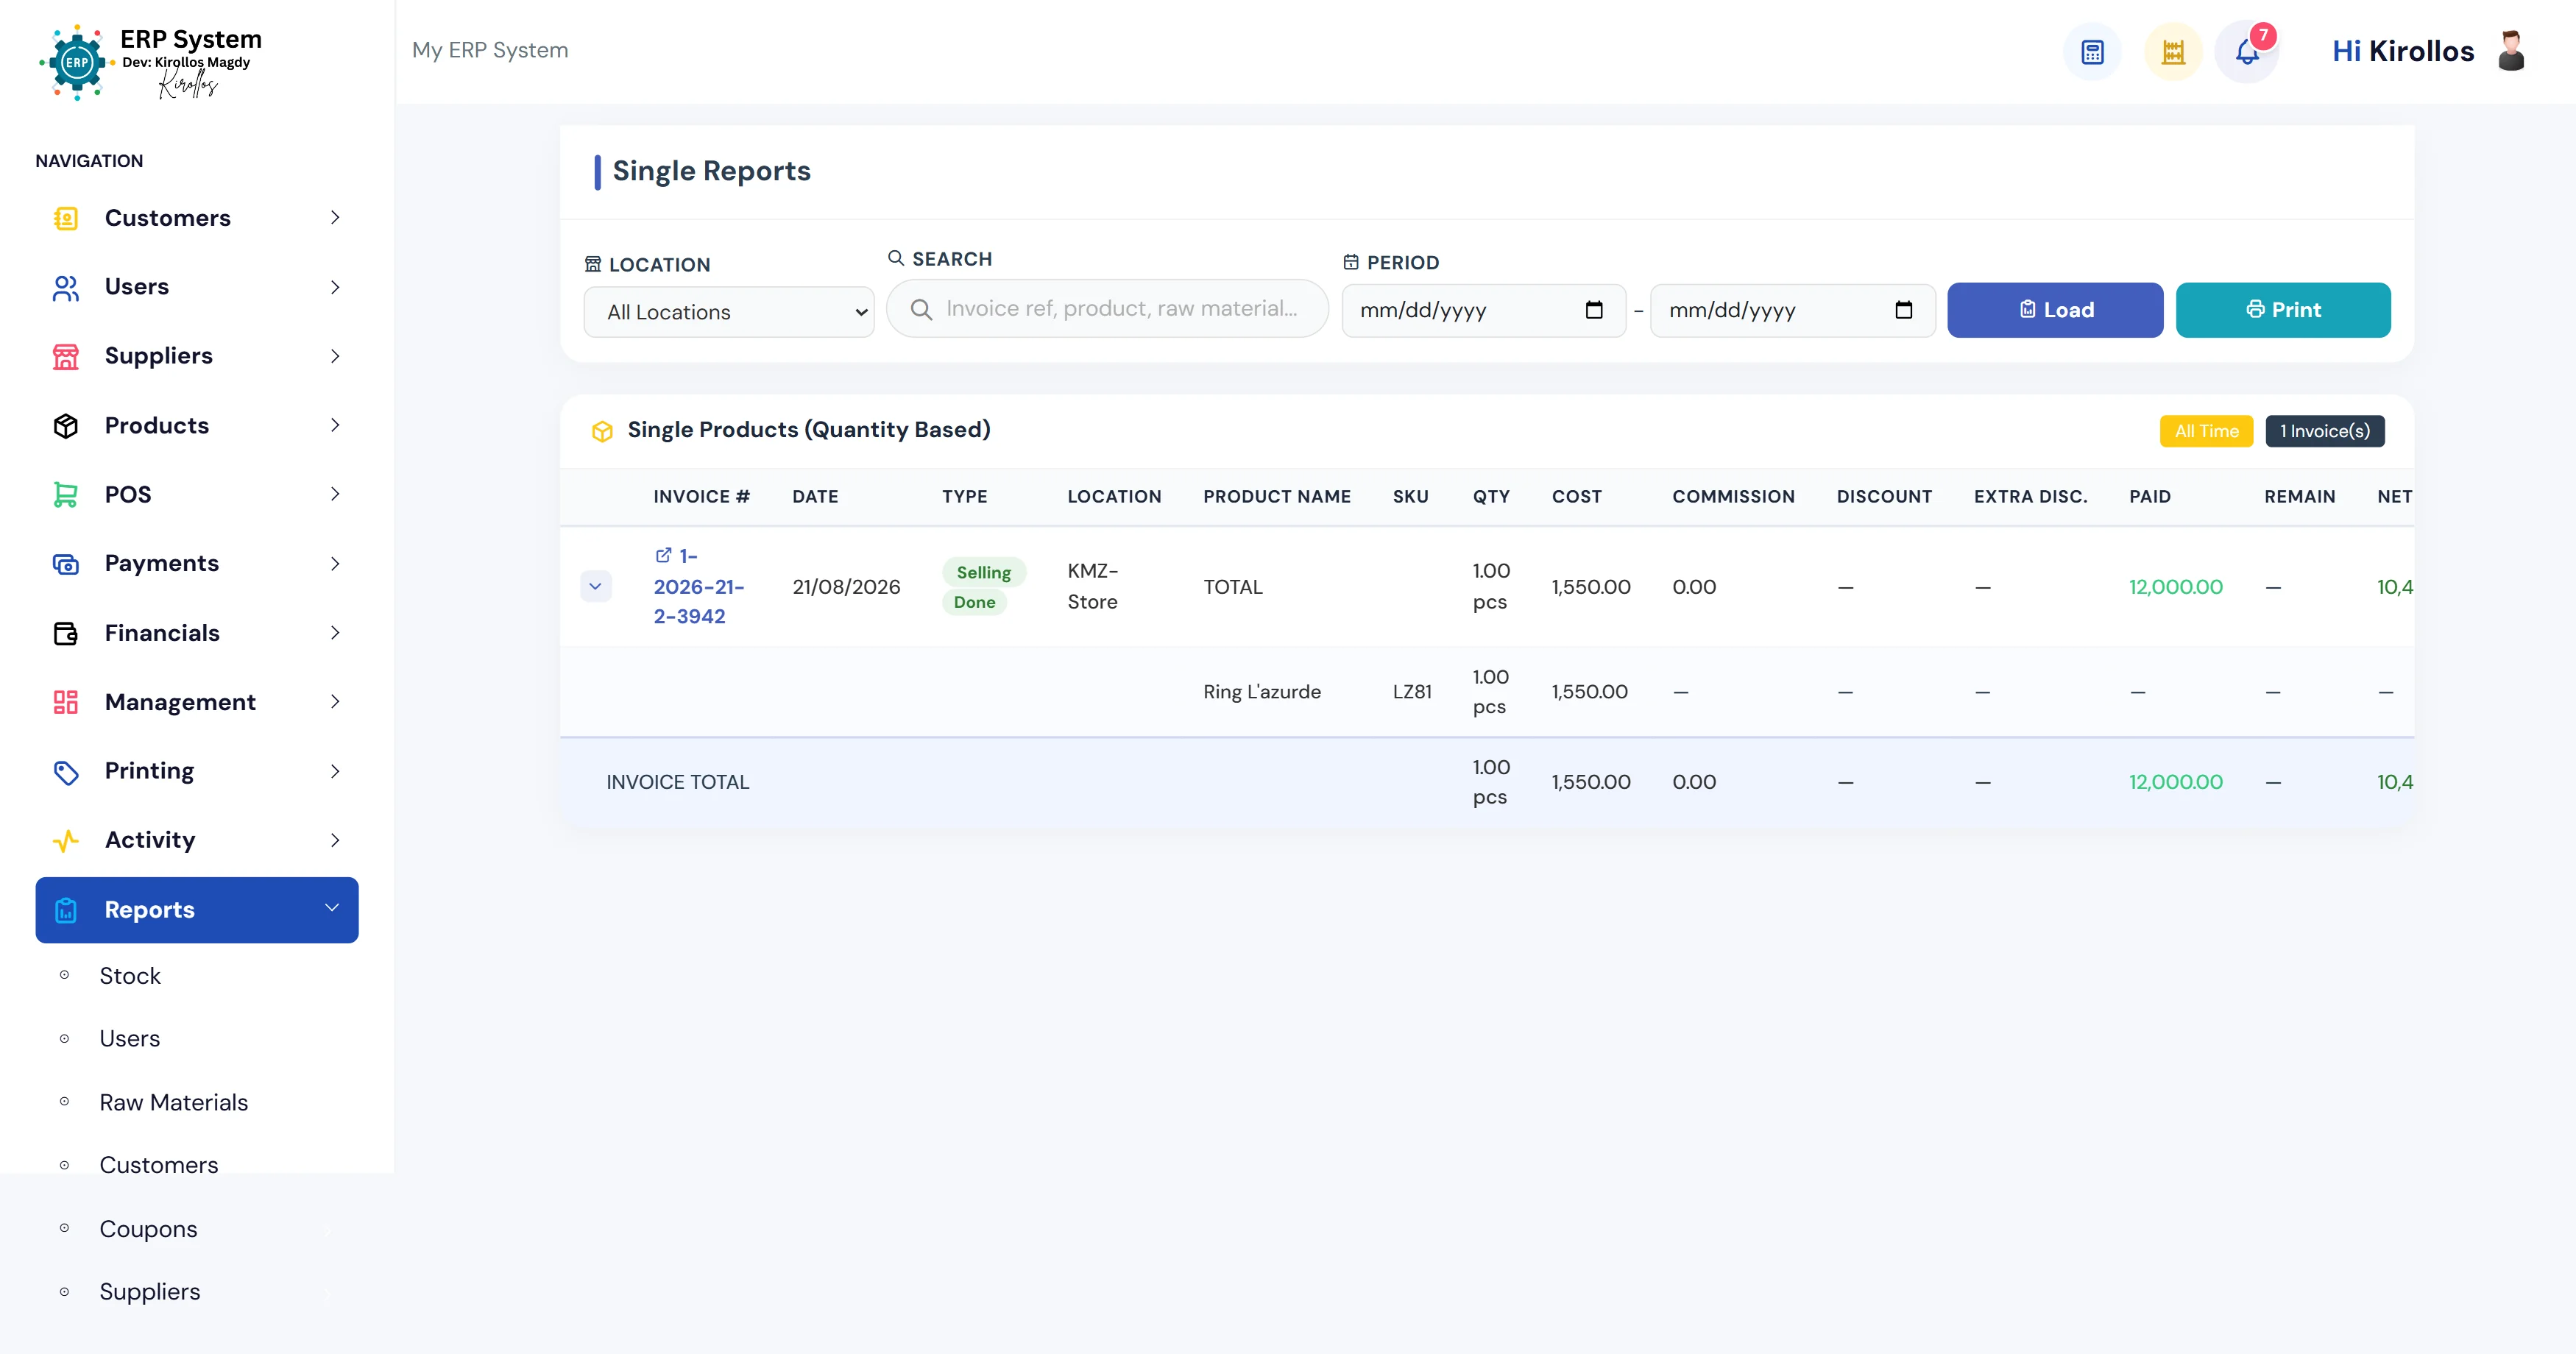Open the Coupons report submenu item

point(148,1230)
